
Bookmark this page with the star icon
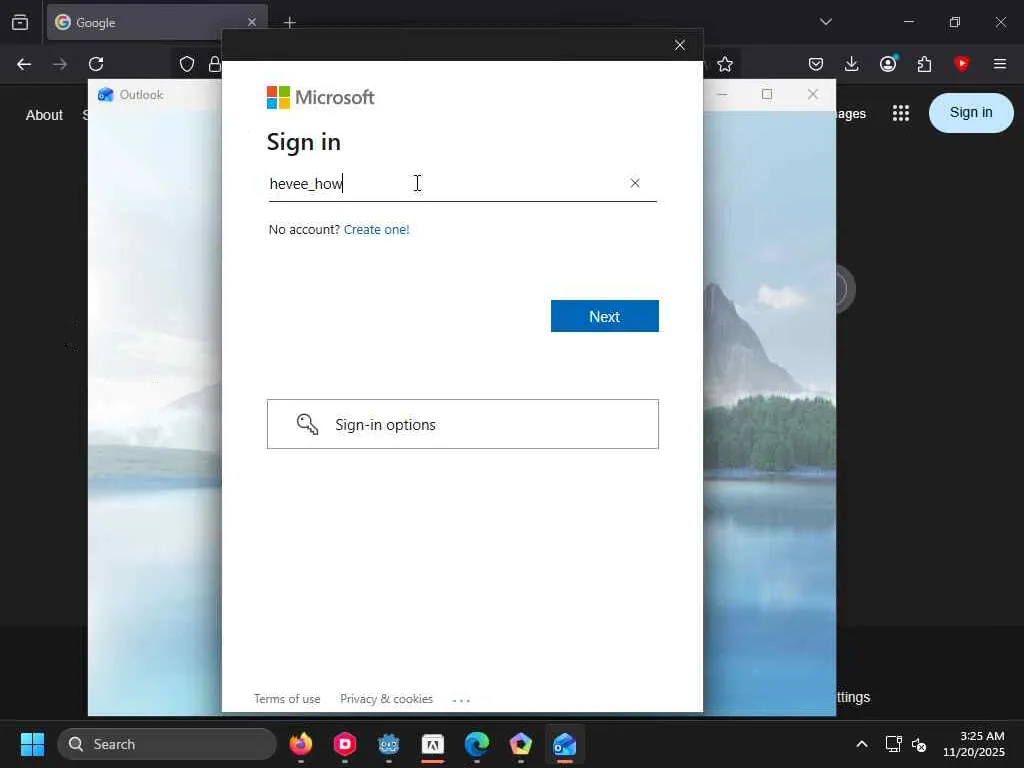725,64
